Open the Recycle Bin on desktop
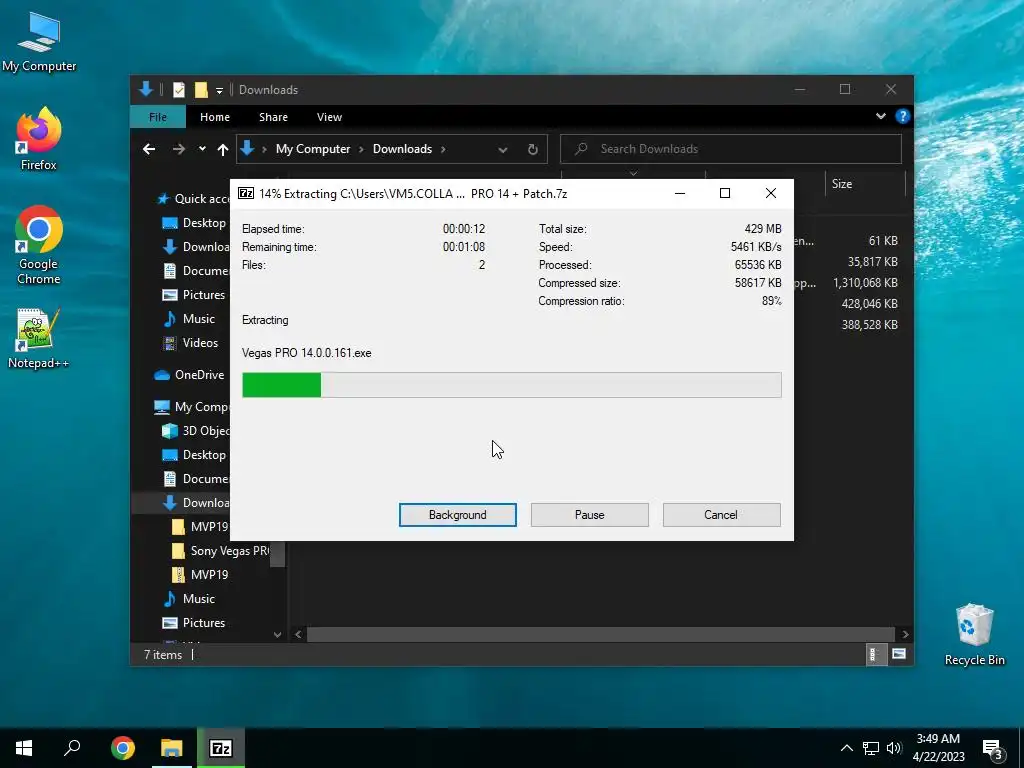 974,634
